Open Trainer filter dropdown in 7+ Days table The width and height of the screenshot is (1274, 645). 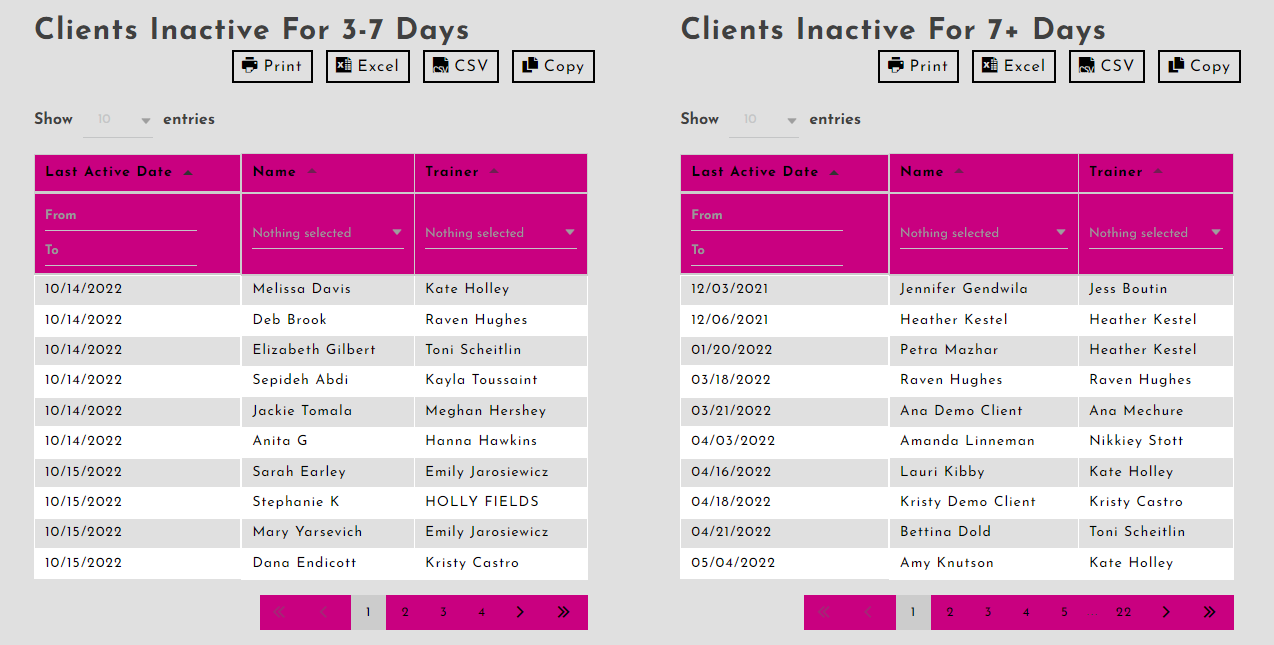pos(1155,233)
